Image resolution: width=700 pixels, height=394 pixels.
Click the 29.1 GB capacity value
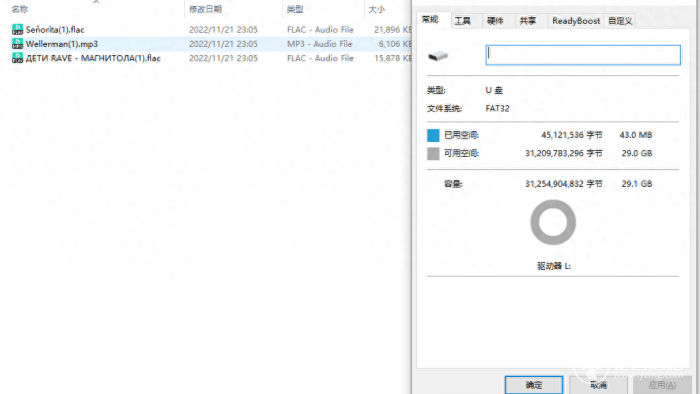[x=637, y=184]
